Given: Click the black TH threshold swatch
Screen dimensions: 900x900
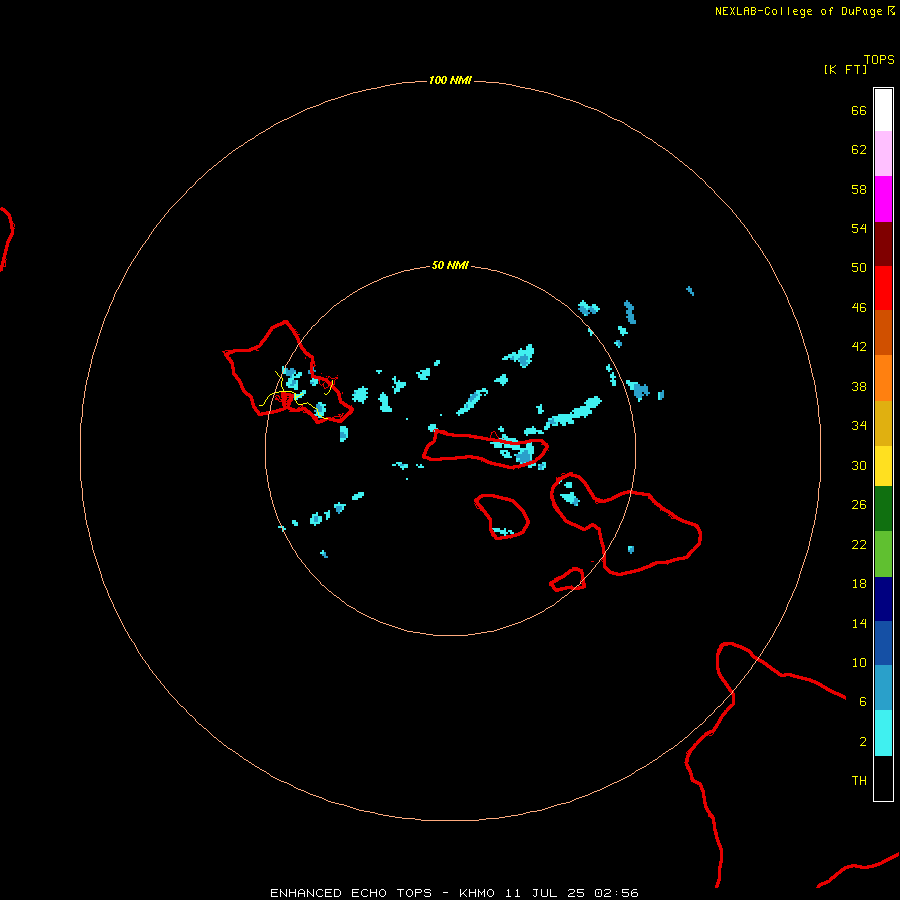Looking at the screenshot, I should click(x=883, y=778).
